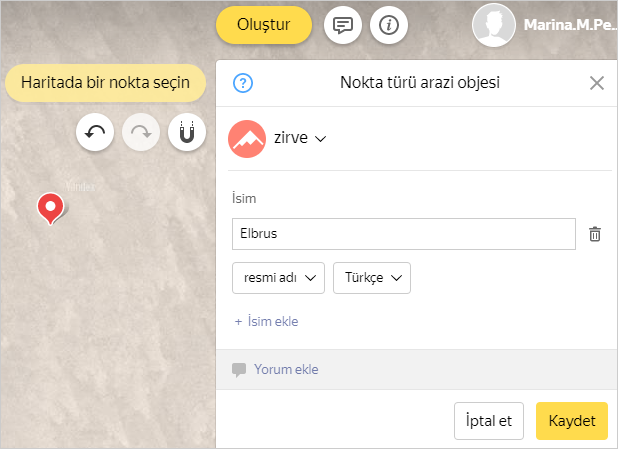The image size is (618, 449).
Task: Open the help question mark icon
Action: tap(241, 83)
